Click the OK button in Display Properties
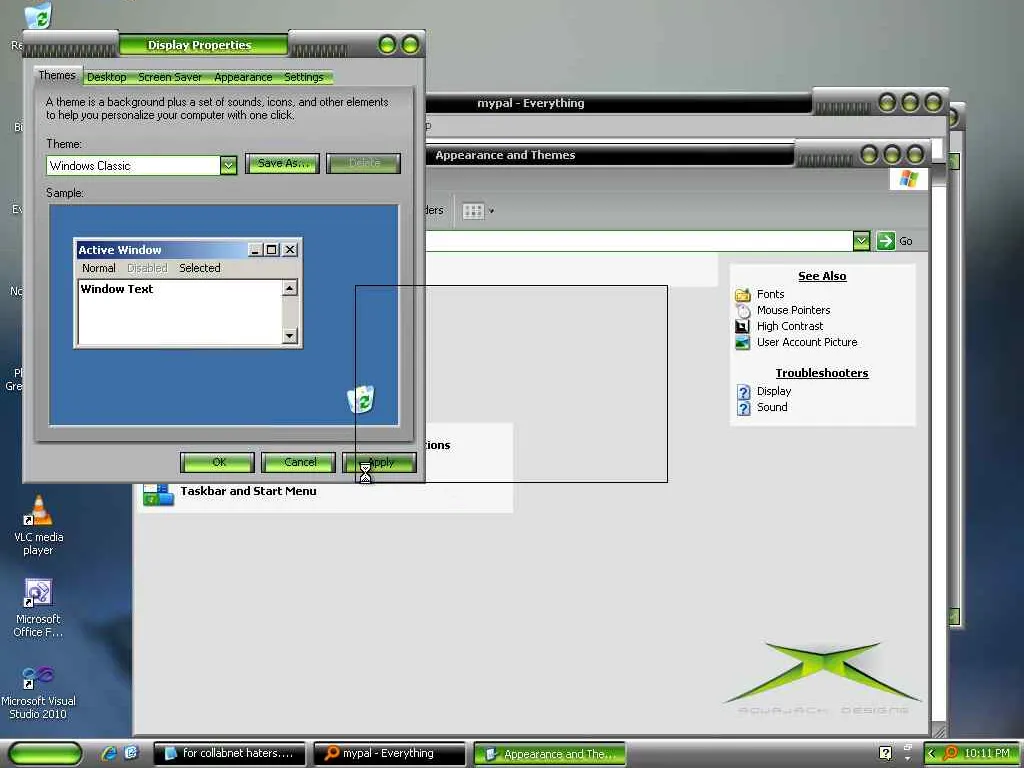Image resolution: width=1024 pixels, height=768 pixels. pyautogui.click(x=217, y=462)
